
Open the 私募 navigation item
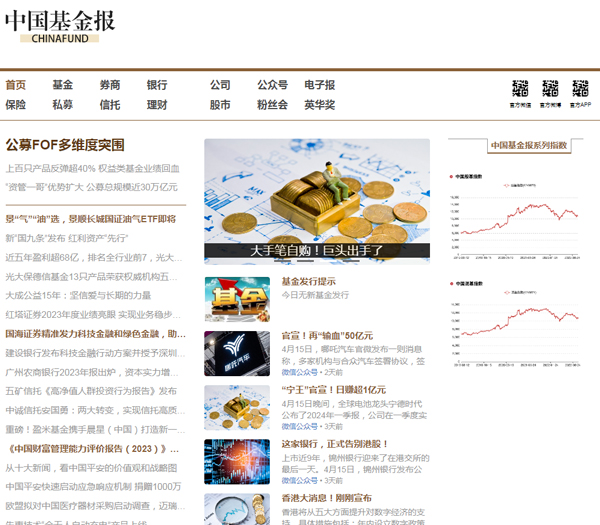63,104
